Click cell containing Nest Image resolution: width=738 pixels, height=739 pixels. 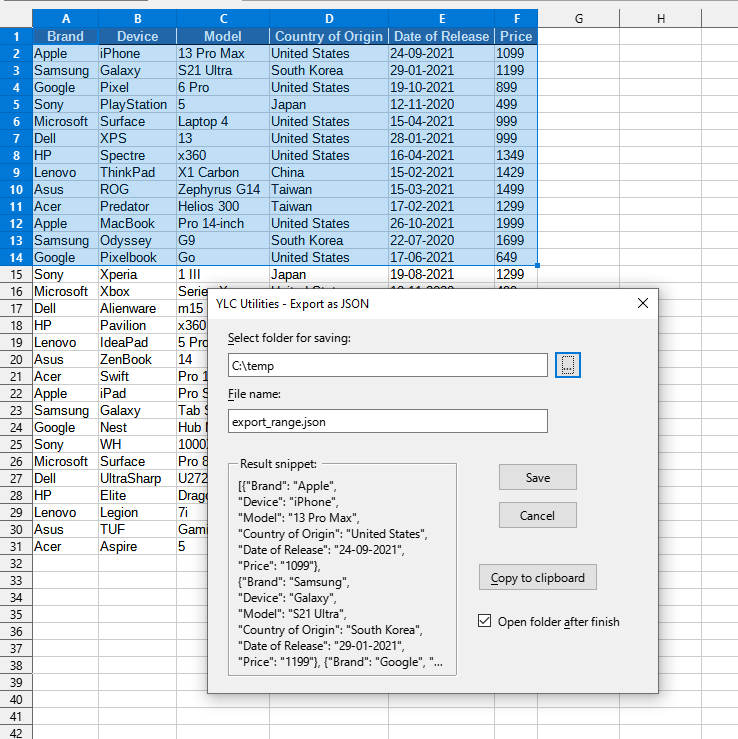137,427
